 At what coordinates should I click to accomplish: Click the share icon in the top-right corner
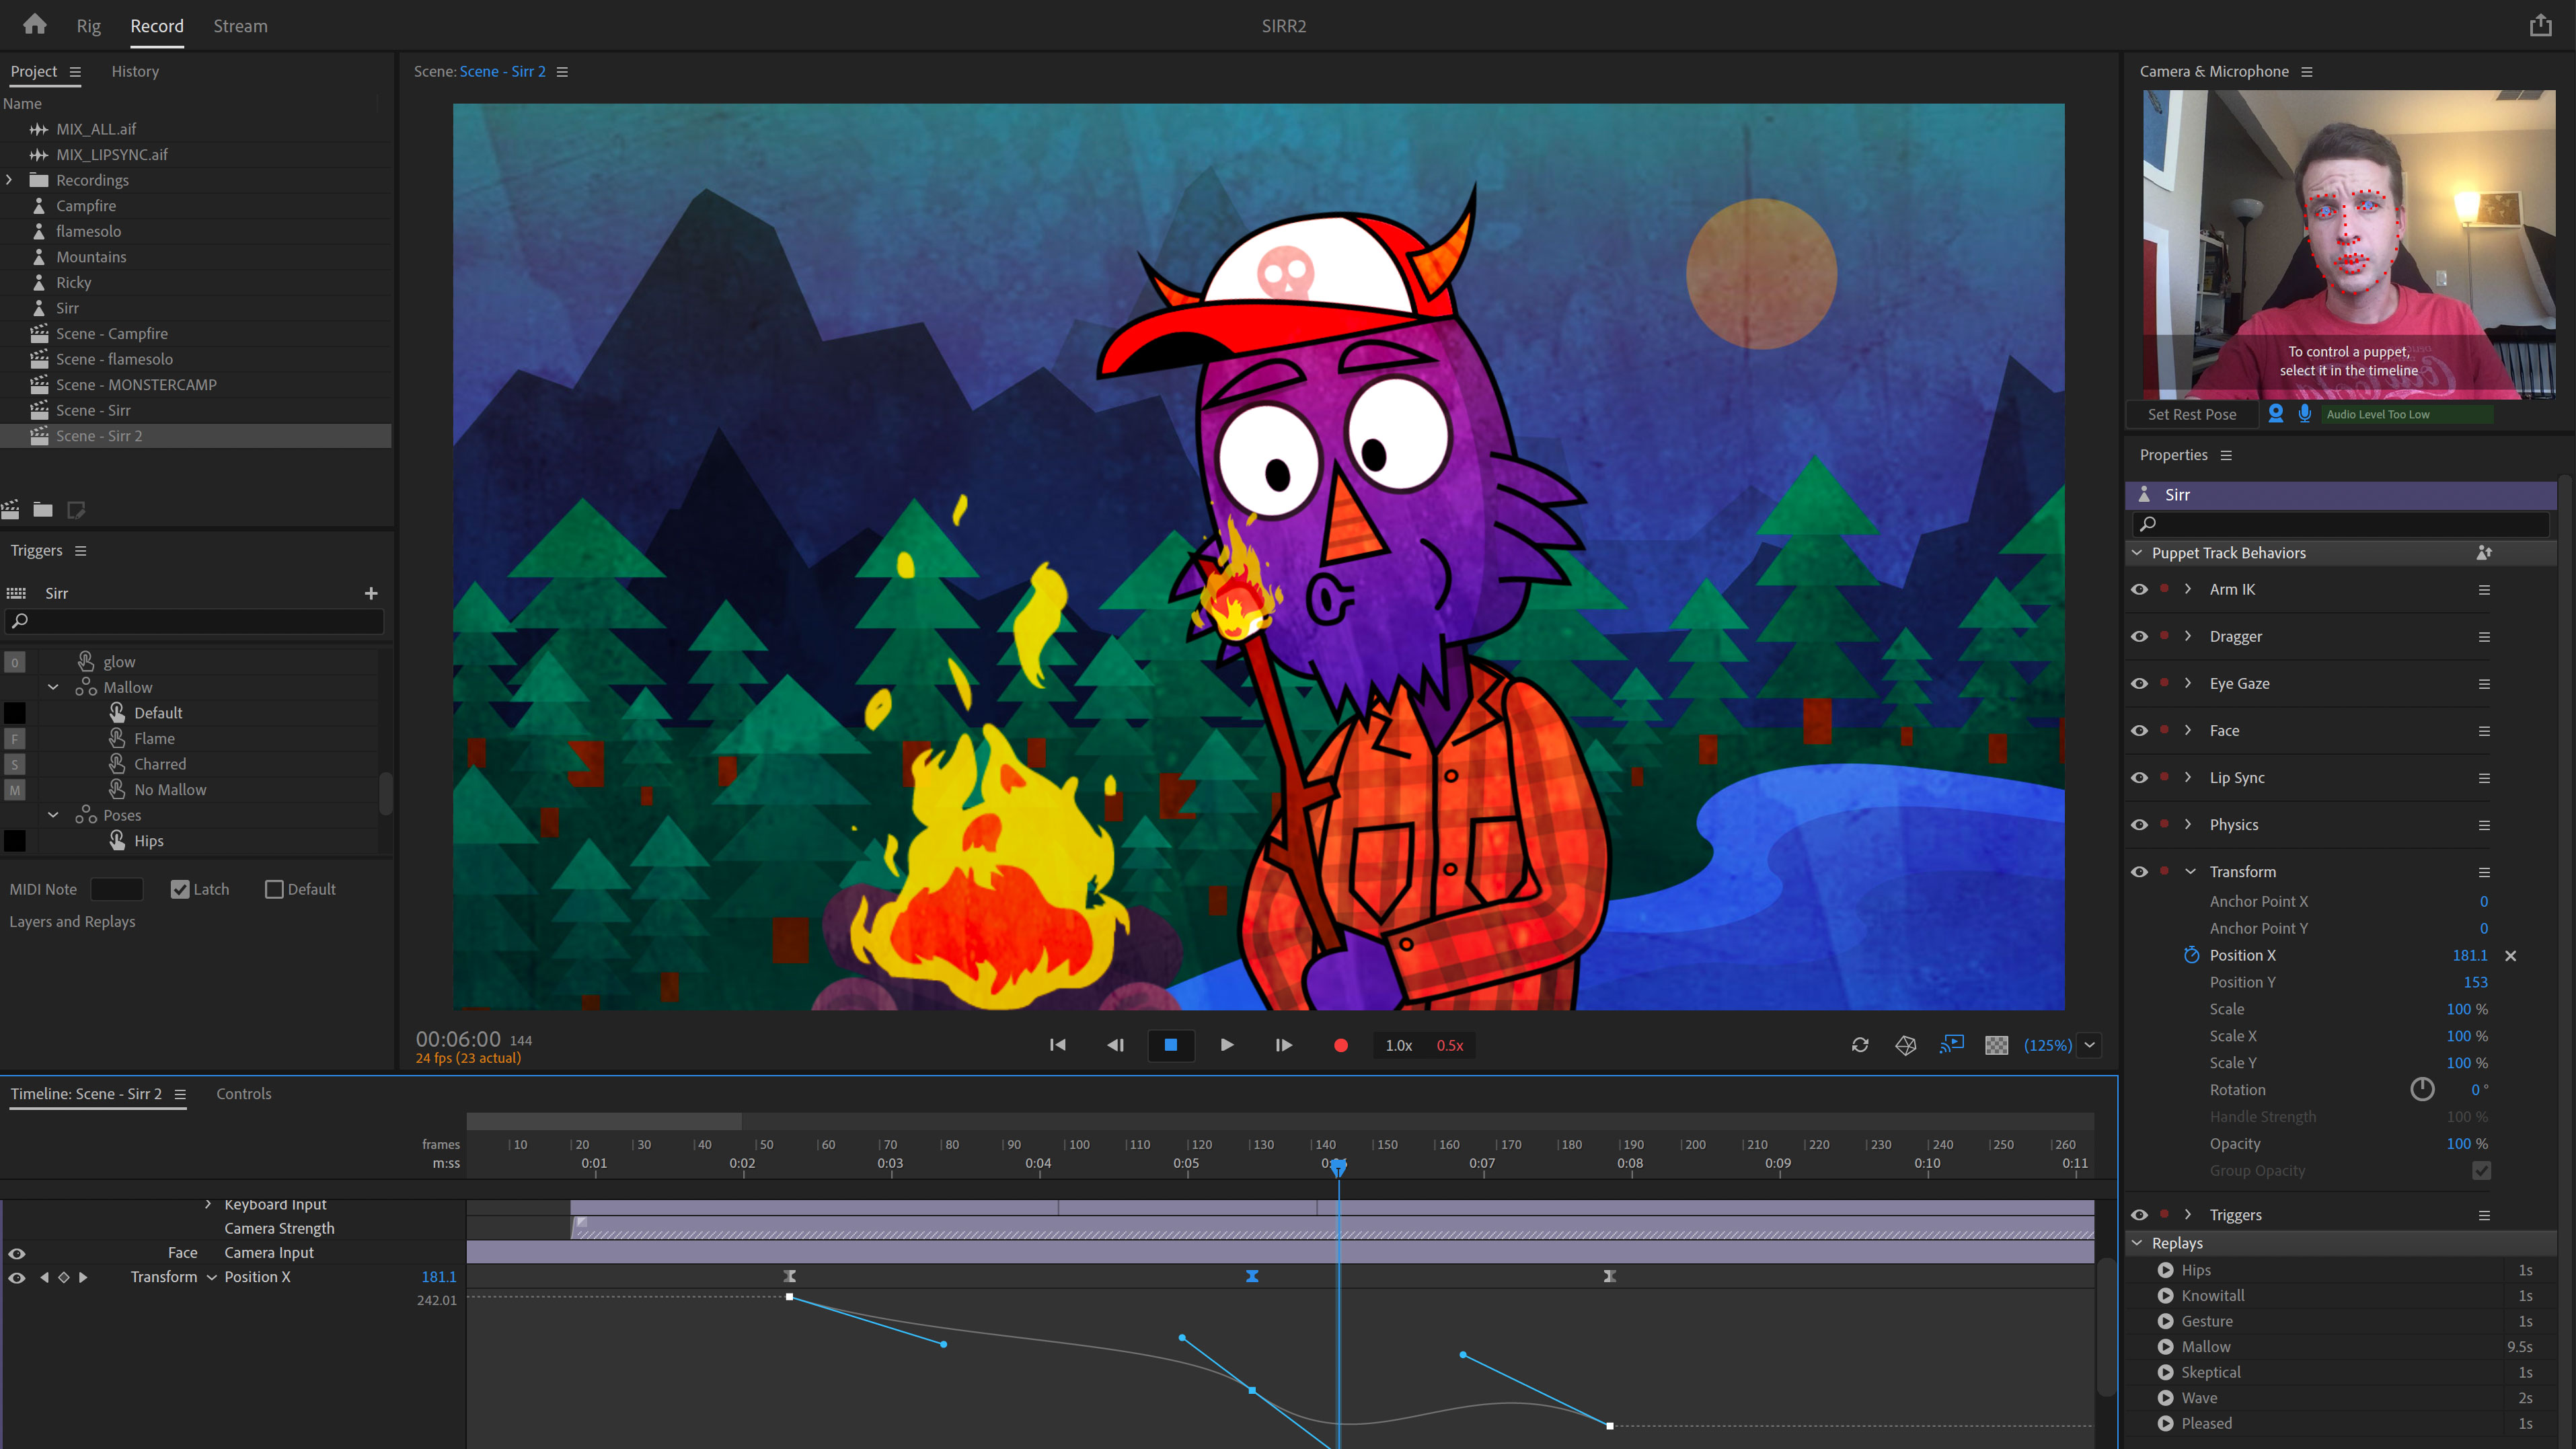(x=2540, y=25)
